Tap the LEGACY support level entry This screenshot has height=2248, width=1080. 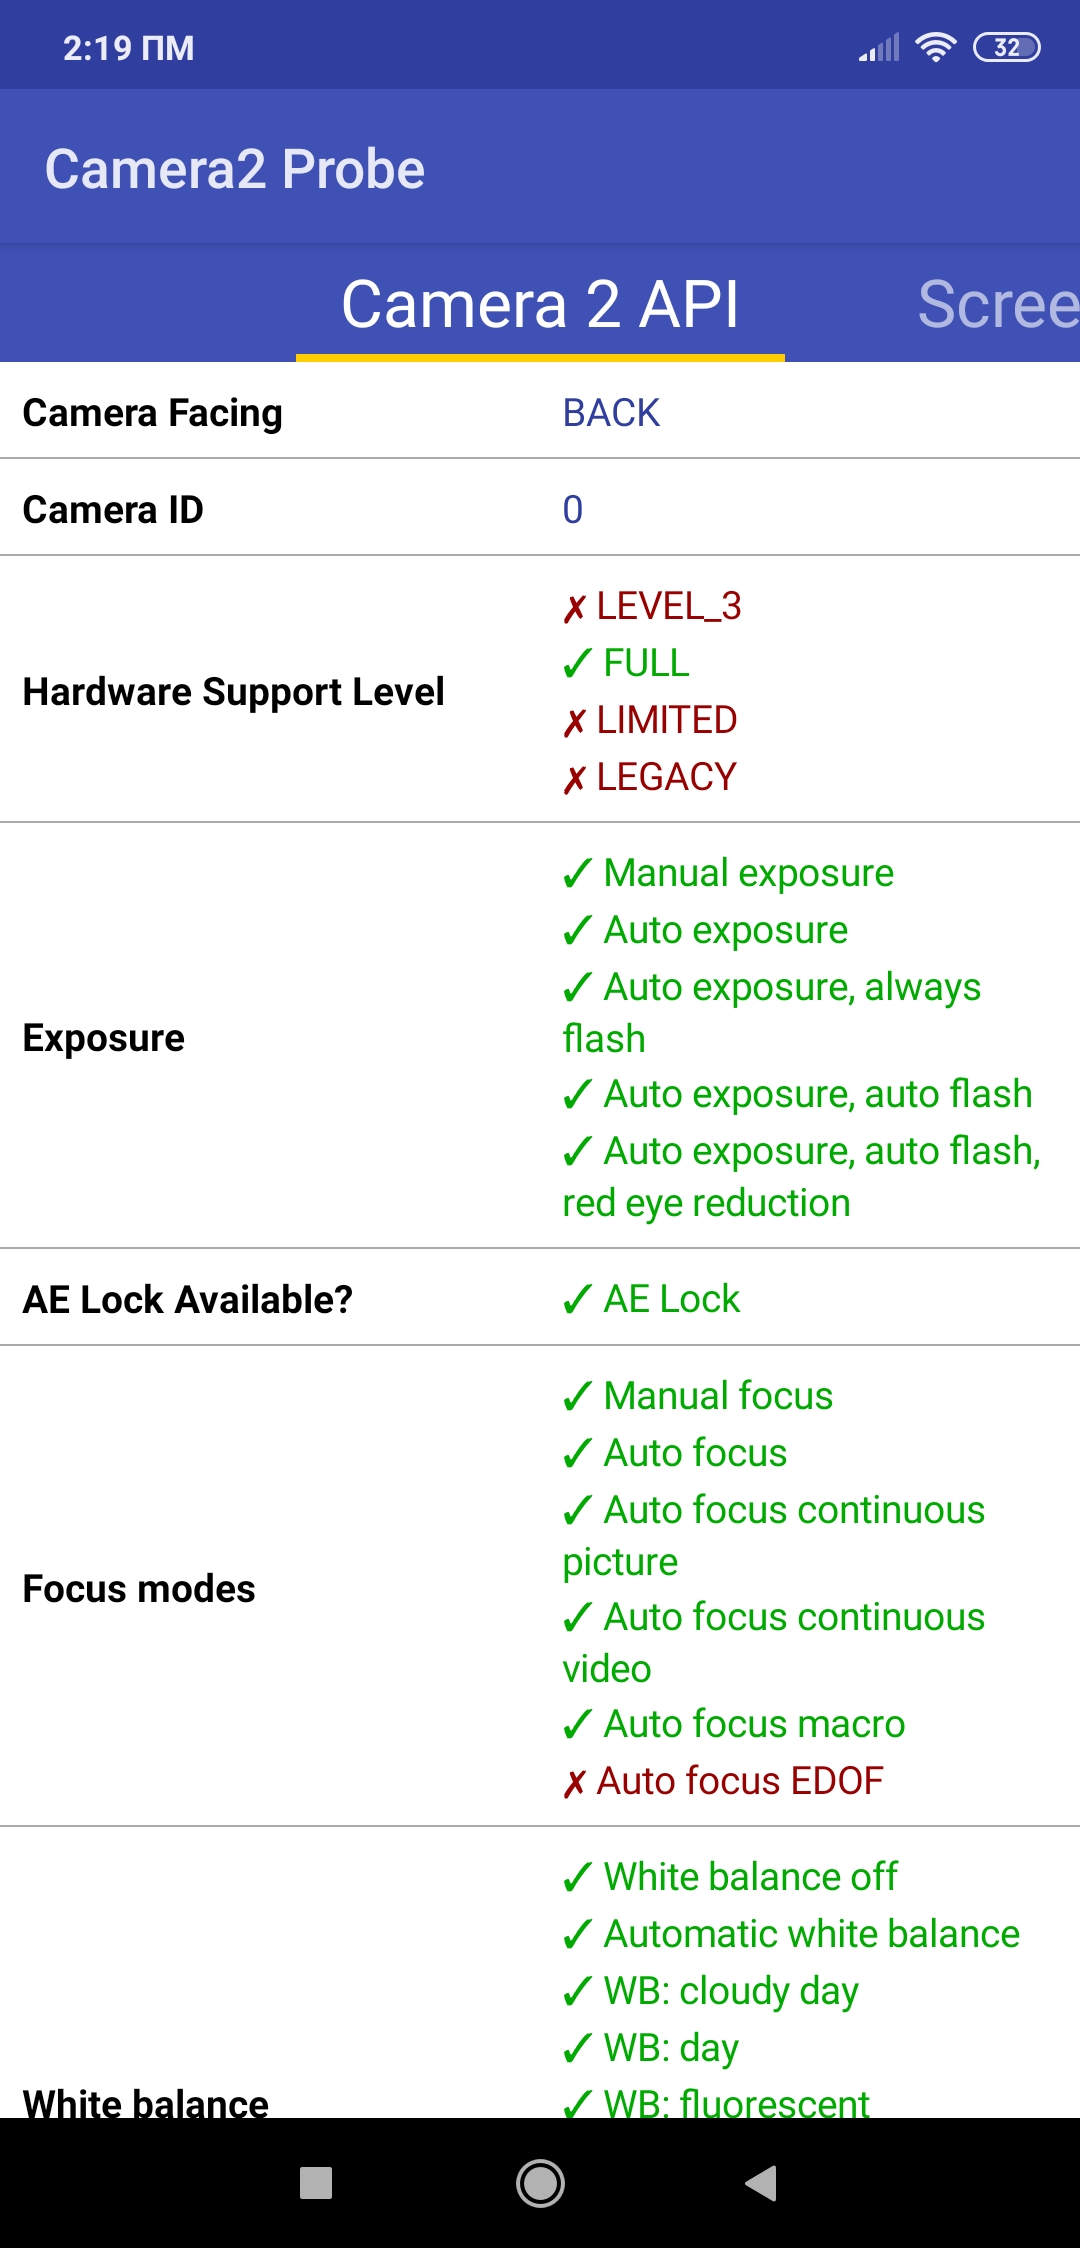click(x=666, y=777)
